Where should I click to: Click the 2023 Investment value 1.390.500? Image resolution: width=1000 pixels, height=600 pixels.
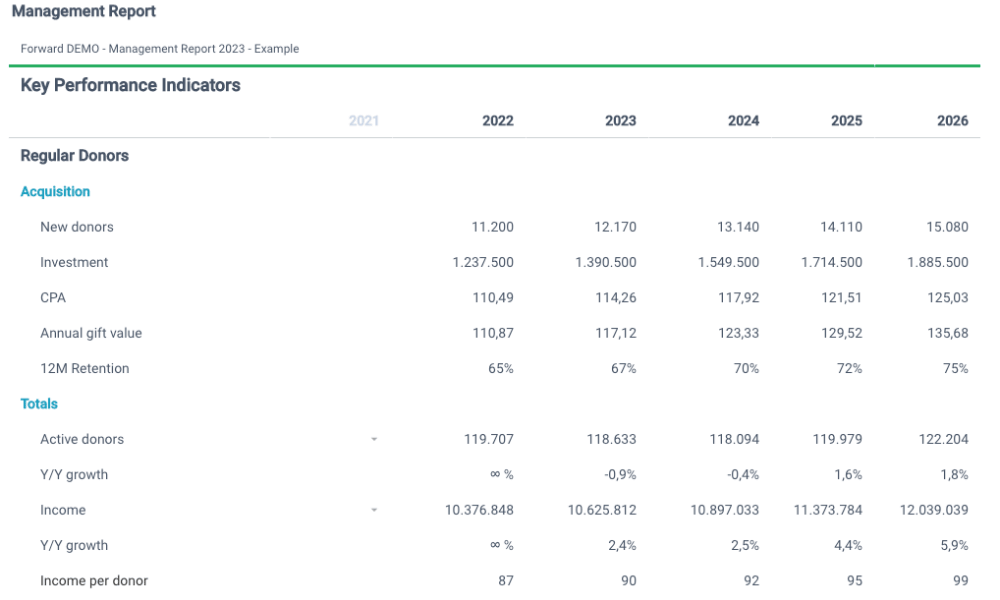click(x=605, y=262)
